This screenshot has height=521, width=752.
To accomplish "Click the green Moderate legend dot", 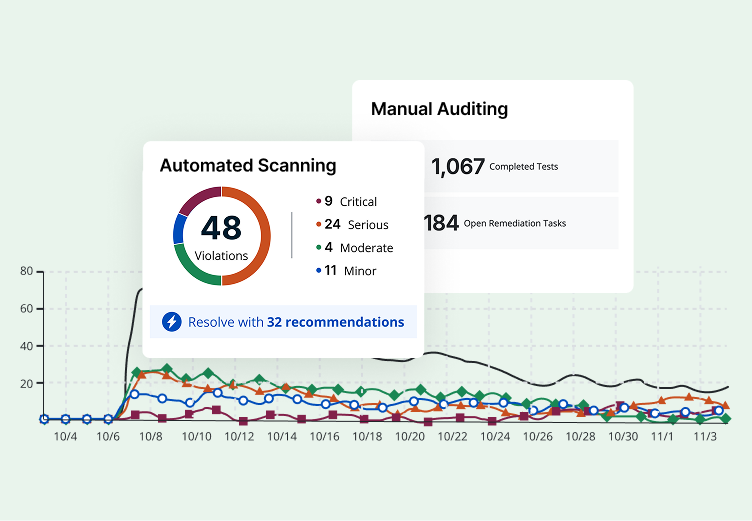I will (x=318, y=248).
